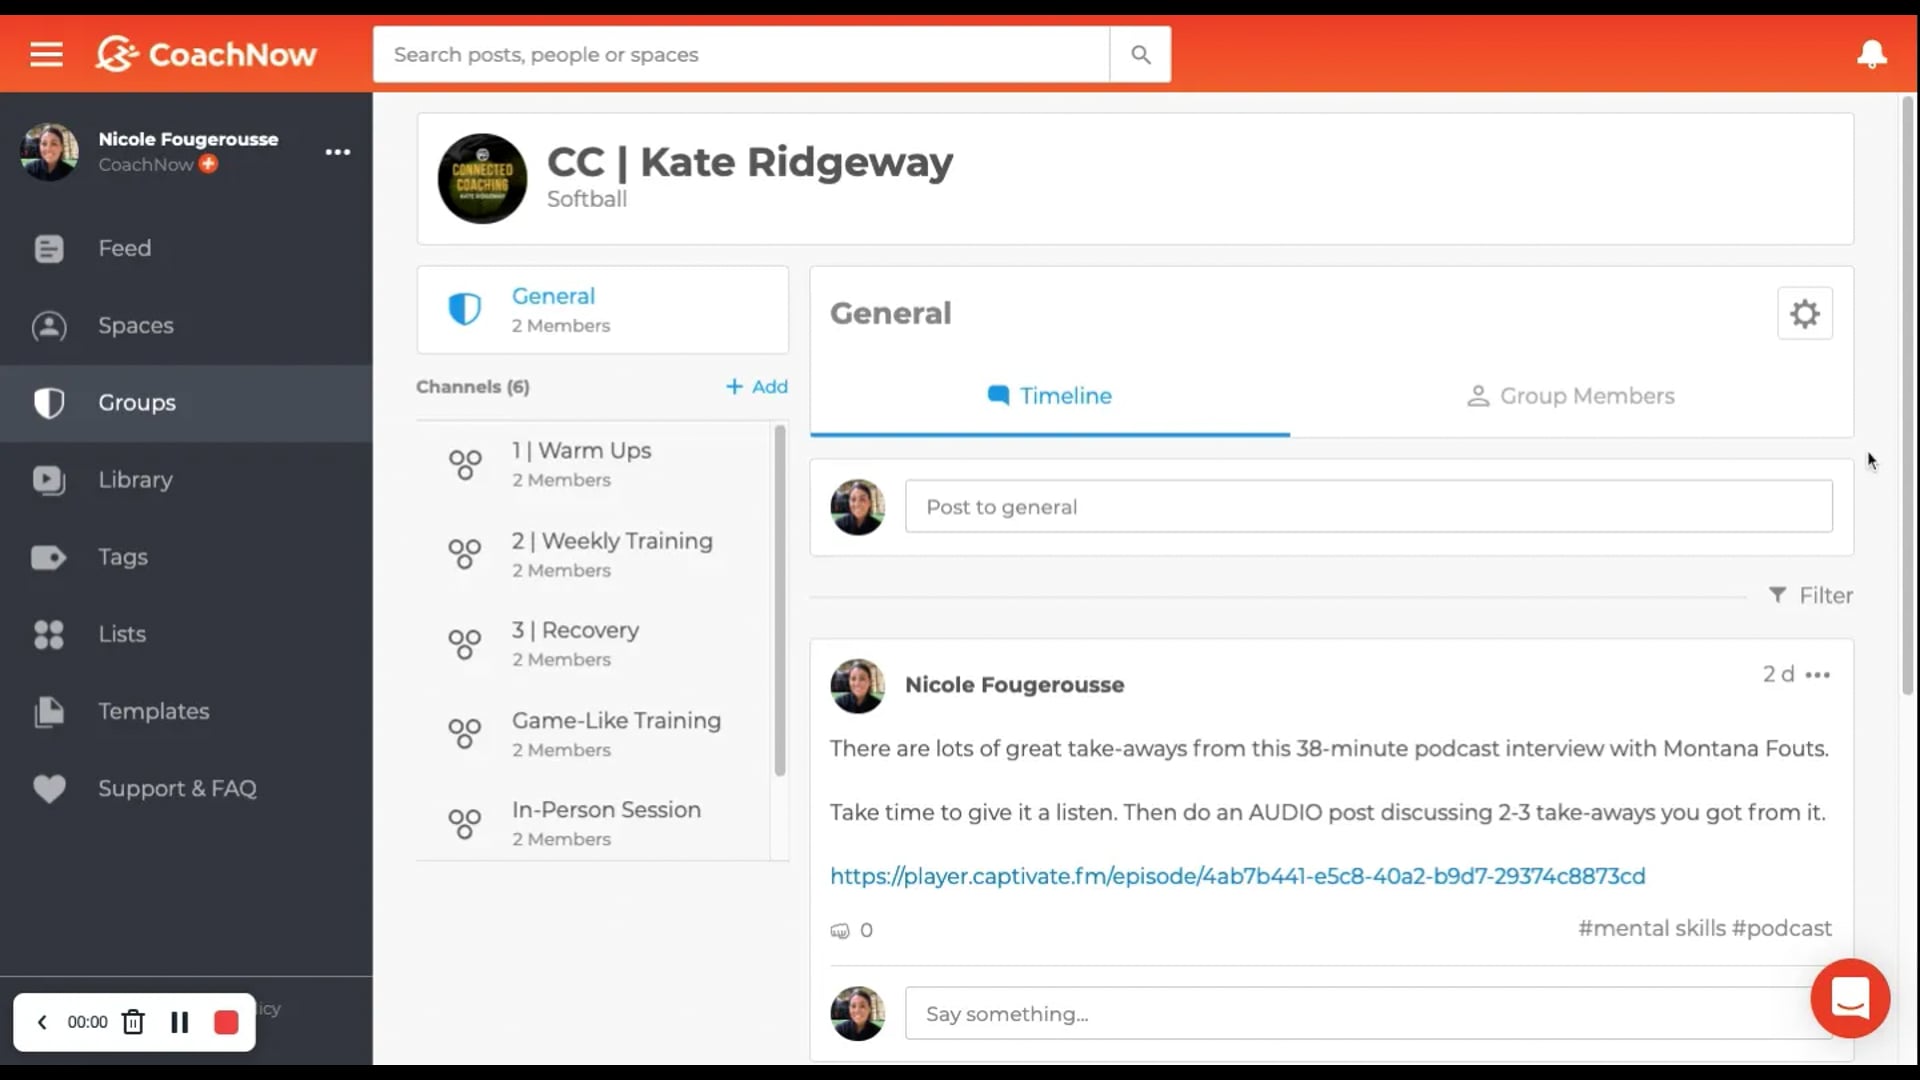Click the Support heart icon
The width and height of the screenshot is (1920, 1080).
click(49, 789)
